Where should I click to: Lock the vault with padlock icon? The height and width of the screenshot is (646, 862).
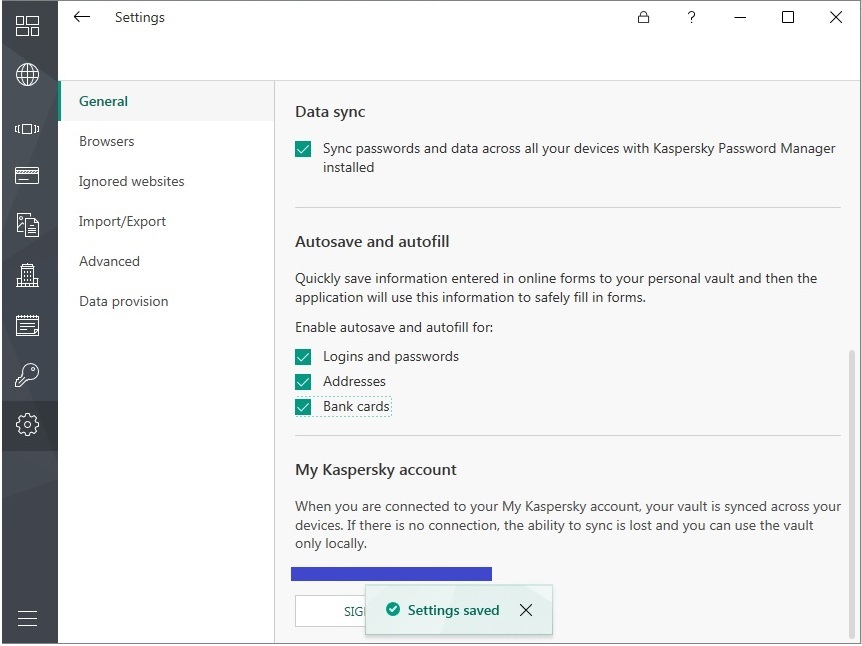point(643,17)
